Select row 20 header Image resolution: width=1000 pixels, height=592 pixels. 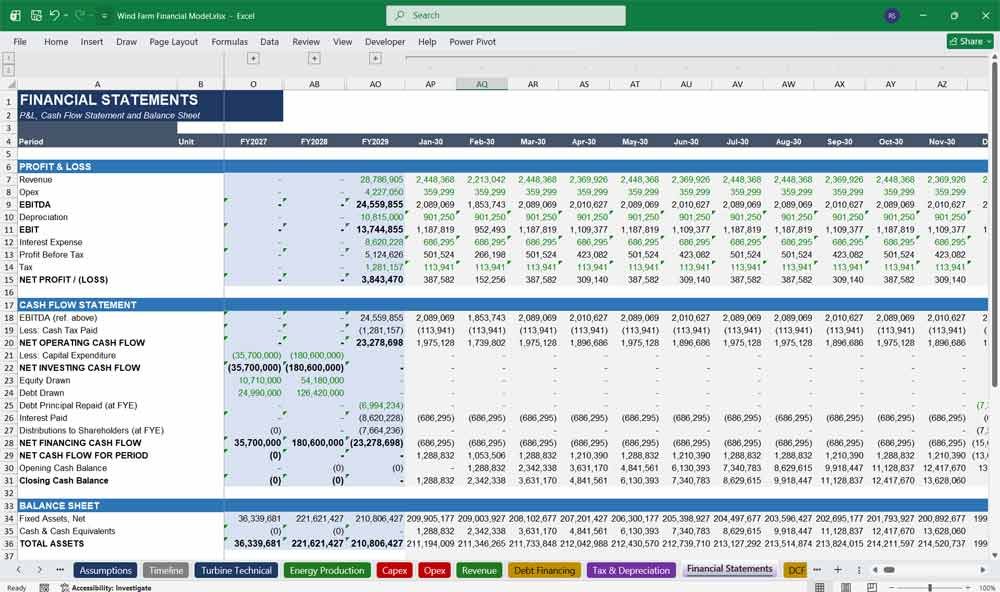click(x=9, y=343)
